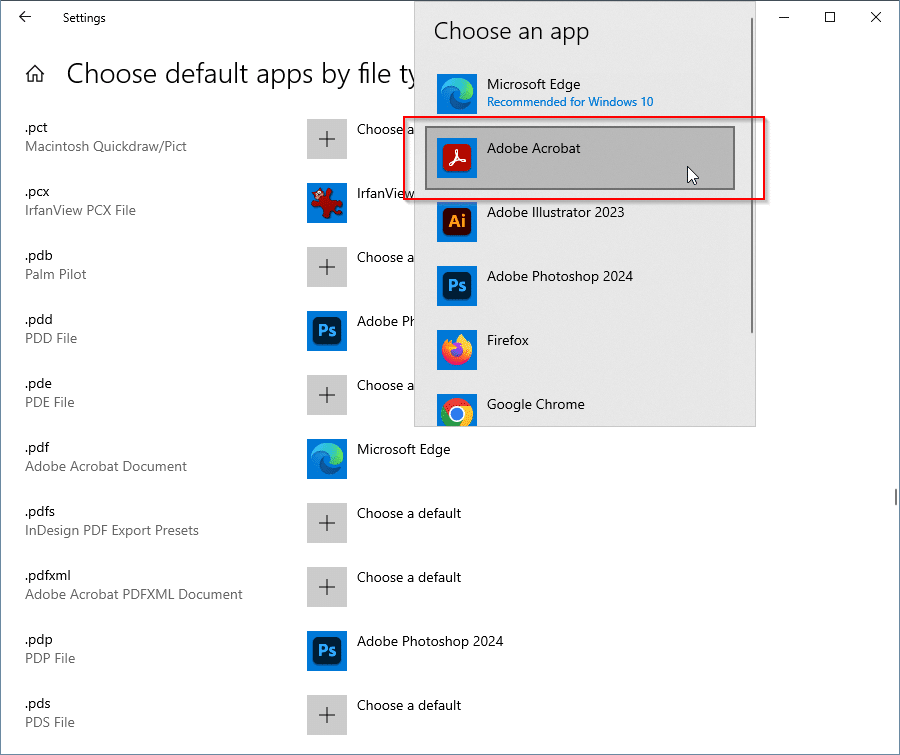Click Adobe Acrobat PDFXML Document text
Image resolution: width=900 pixels, height=755 pixels.
click(x=134, y=594)
